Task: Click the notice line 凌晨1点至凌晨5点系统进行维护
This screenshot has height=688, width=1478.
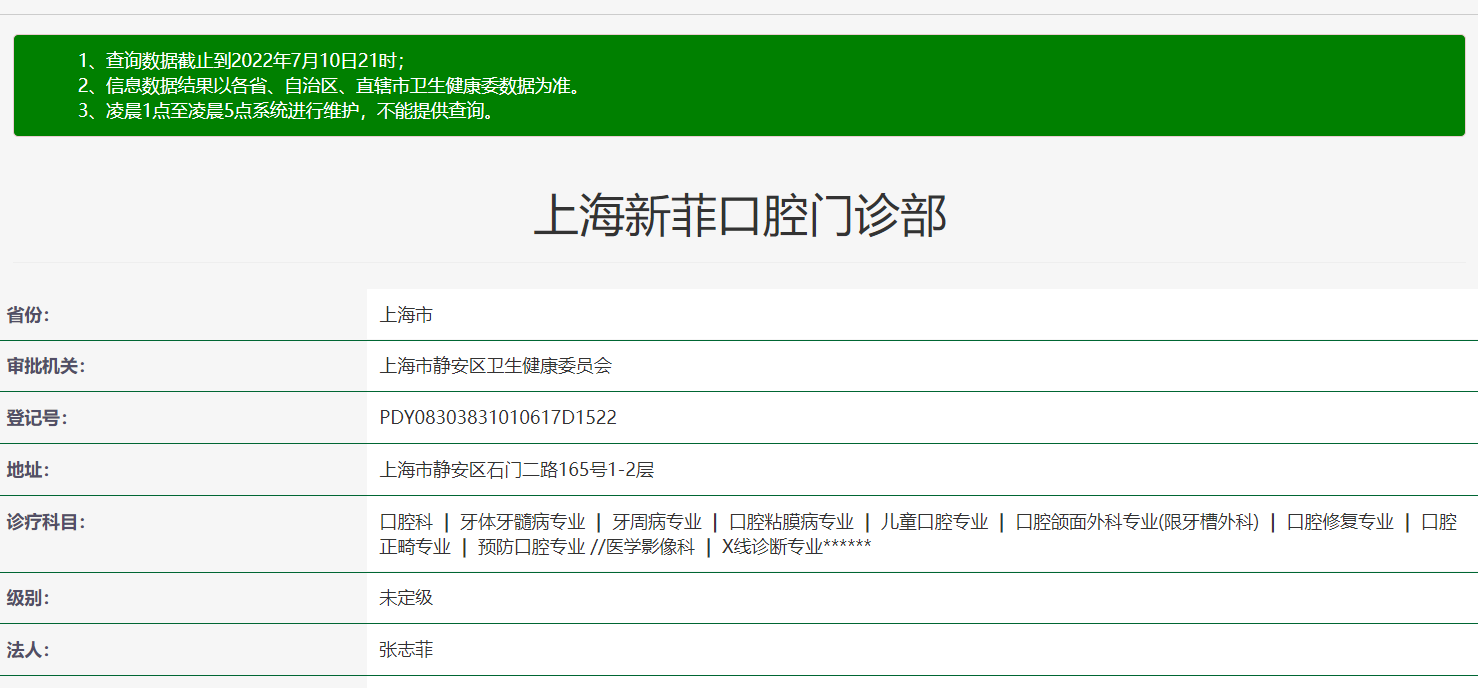Action: click(287, 110)
